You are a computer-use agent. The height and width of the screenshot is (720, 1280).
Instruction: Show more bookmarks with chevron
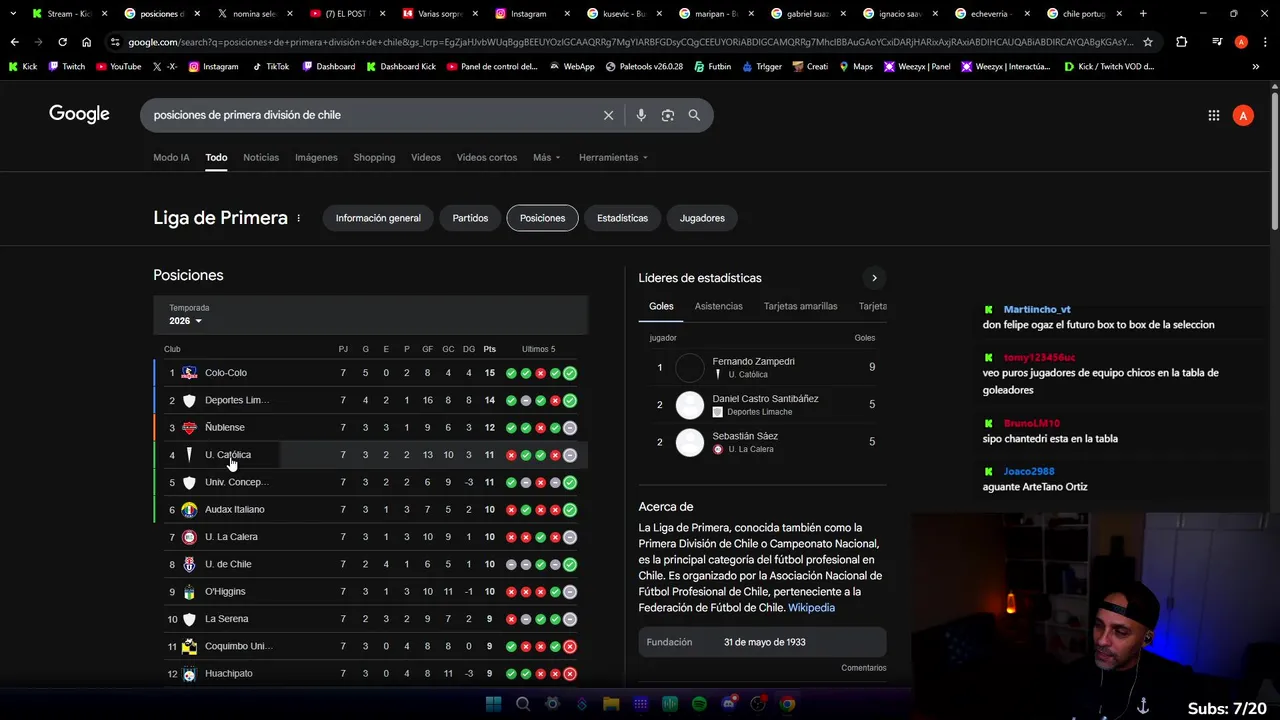[x=1256, y=66]
